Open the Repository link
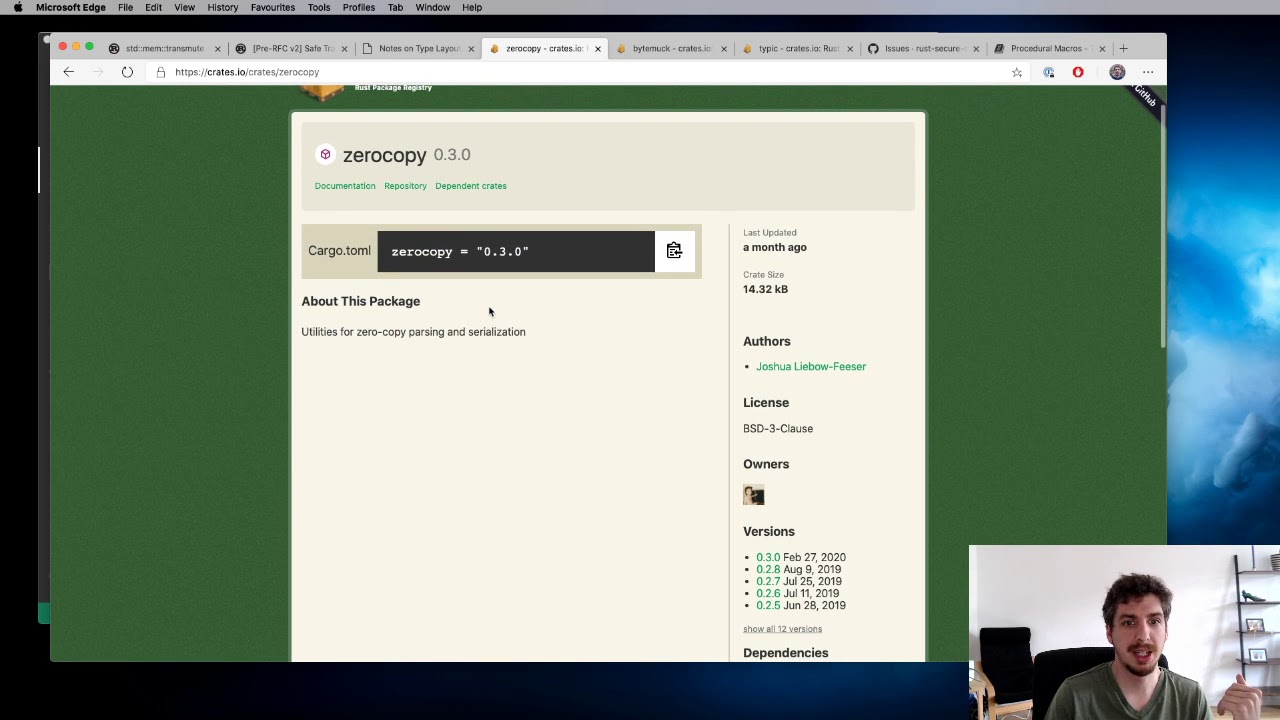 pos(405,186)
